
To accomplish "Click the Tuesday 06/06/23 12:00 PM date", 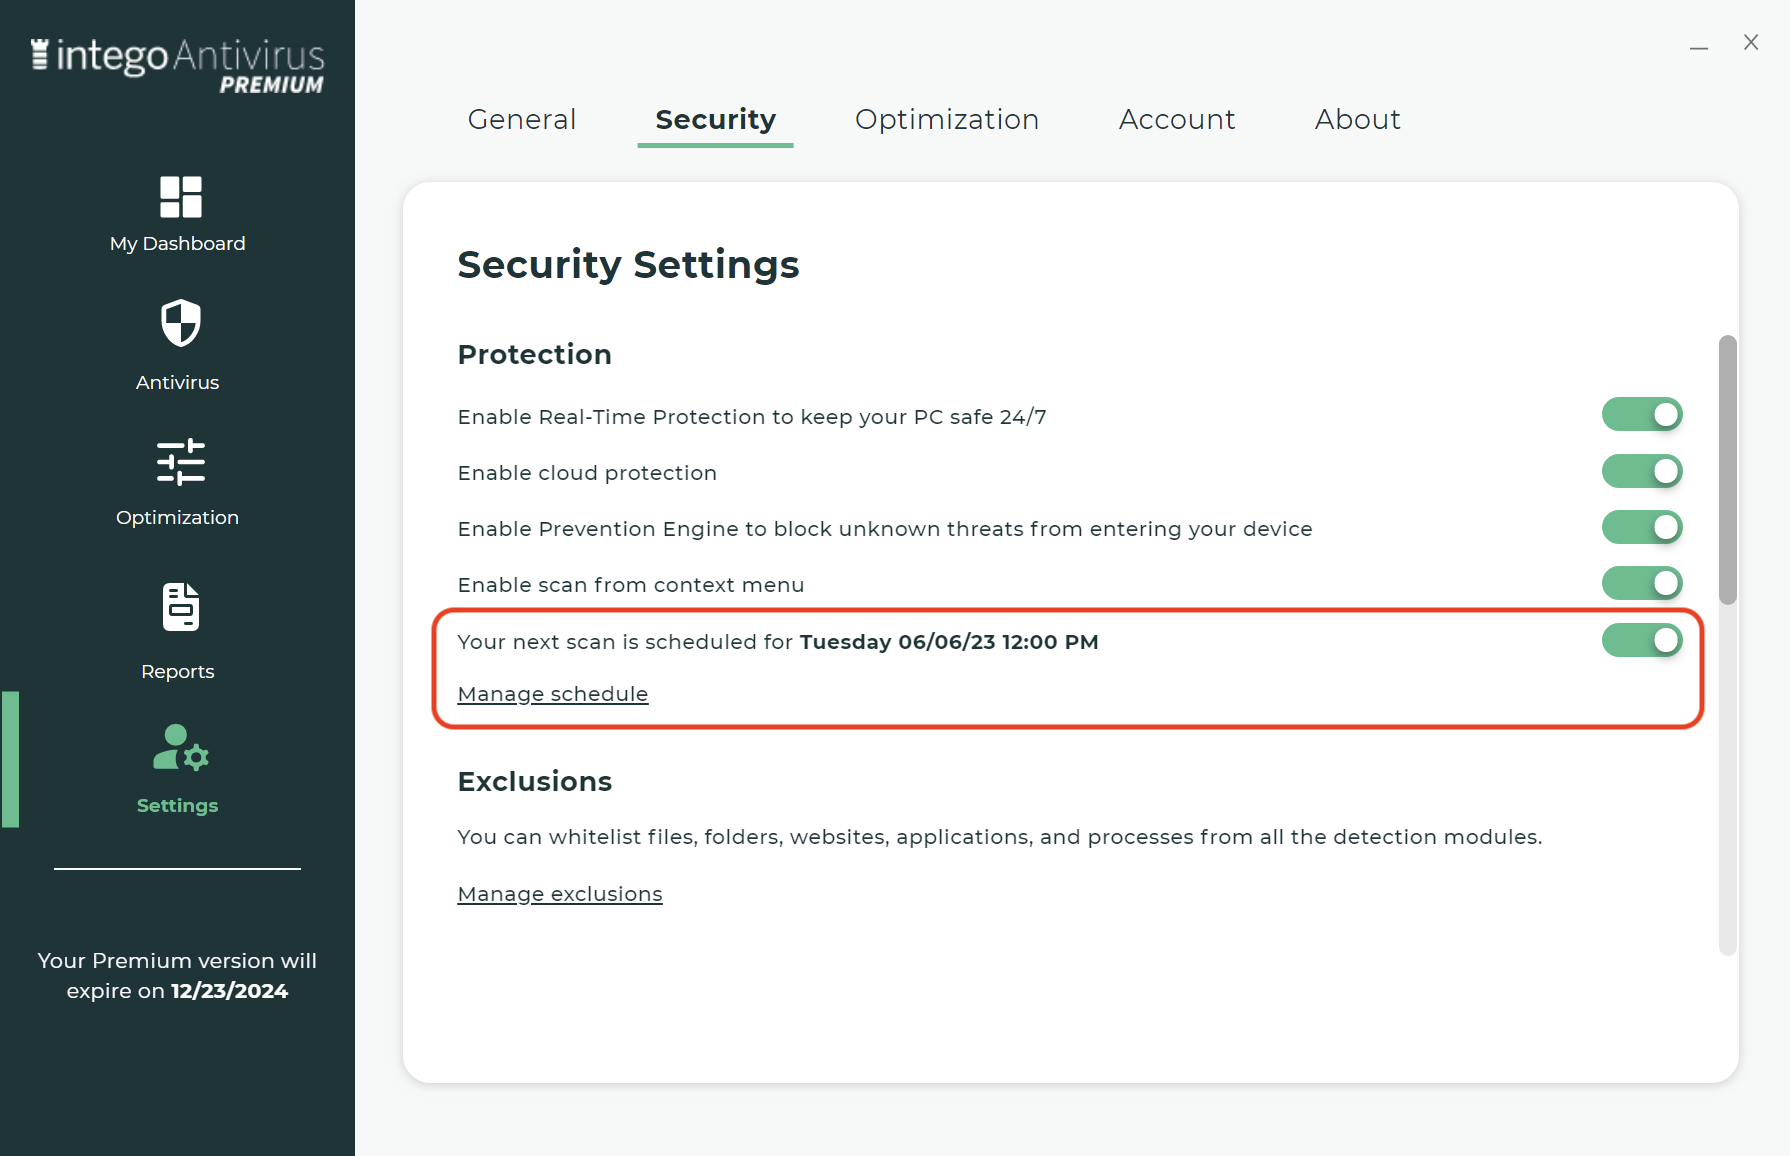I will coord(949,642).
